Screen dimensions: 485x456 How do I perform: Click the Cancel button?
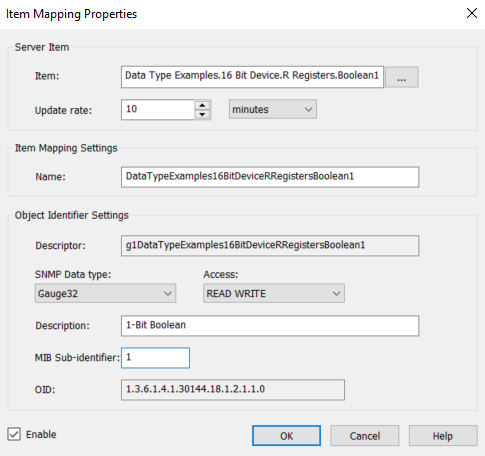(365, 436)
